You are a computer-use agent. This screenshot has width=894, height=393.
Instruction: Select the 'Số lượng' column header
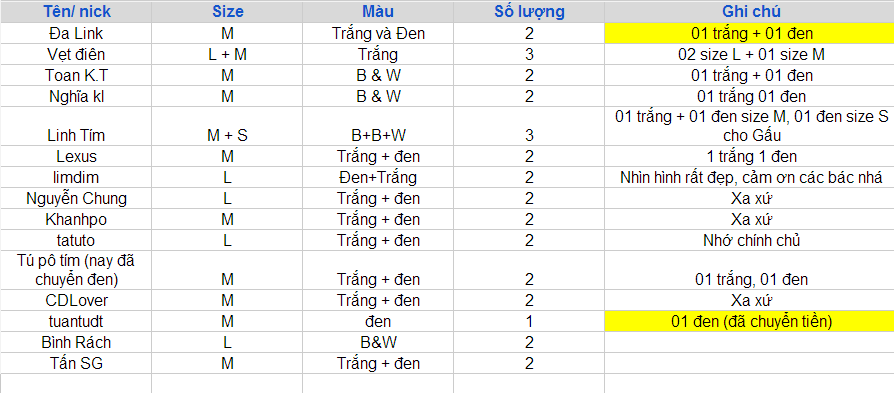pyautogui.click(x=530, y=11)
